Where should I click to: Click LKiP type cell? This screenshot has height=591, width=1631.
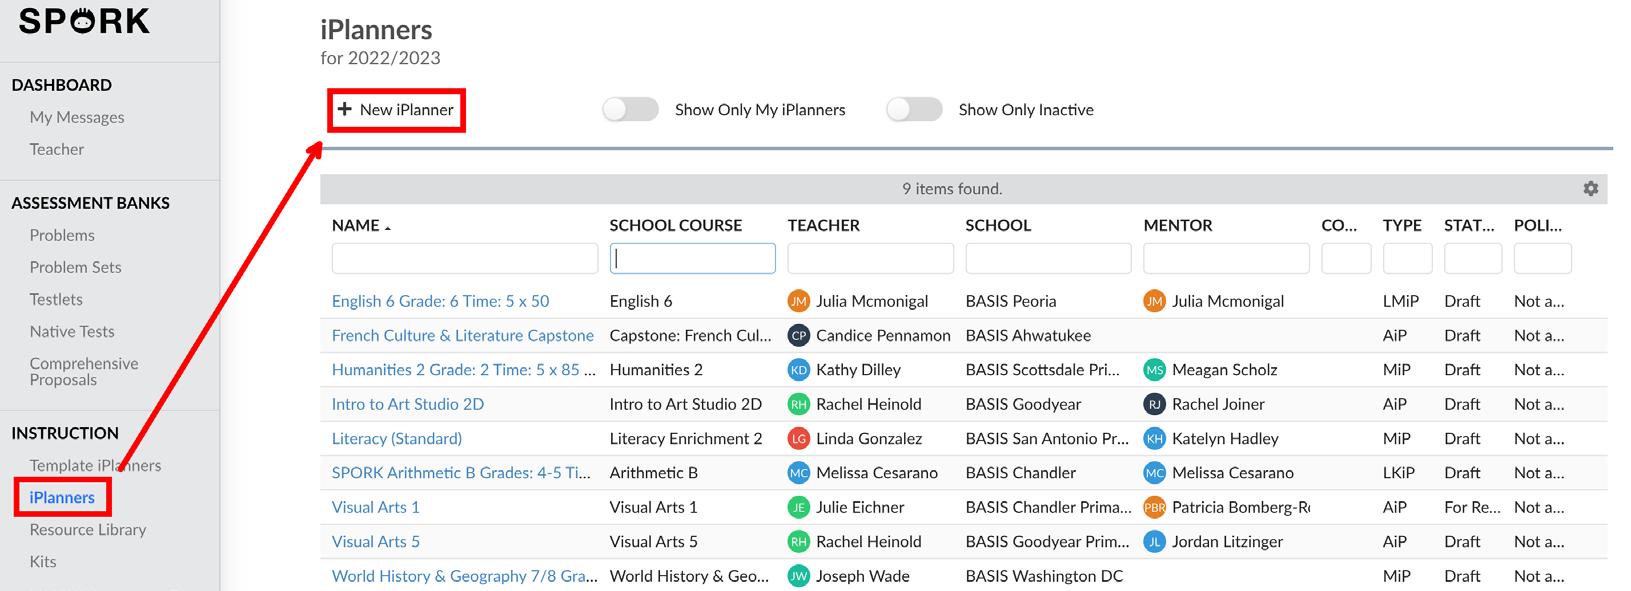(1400, 473)
